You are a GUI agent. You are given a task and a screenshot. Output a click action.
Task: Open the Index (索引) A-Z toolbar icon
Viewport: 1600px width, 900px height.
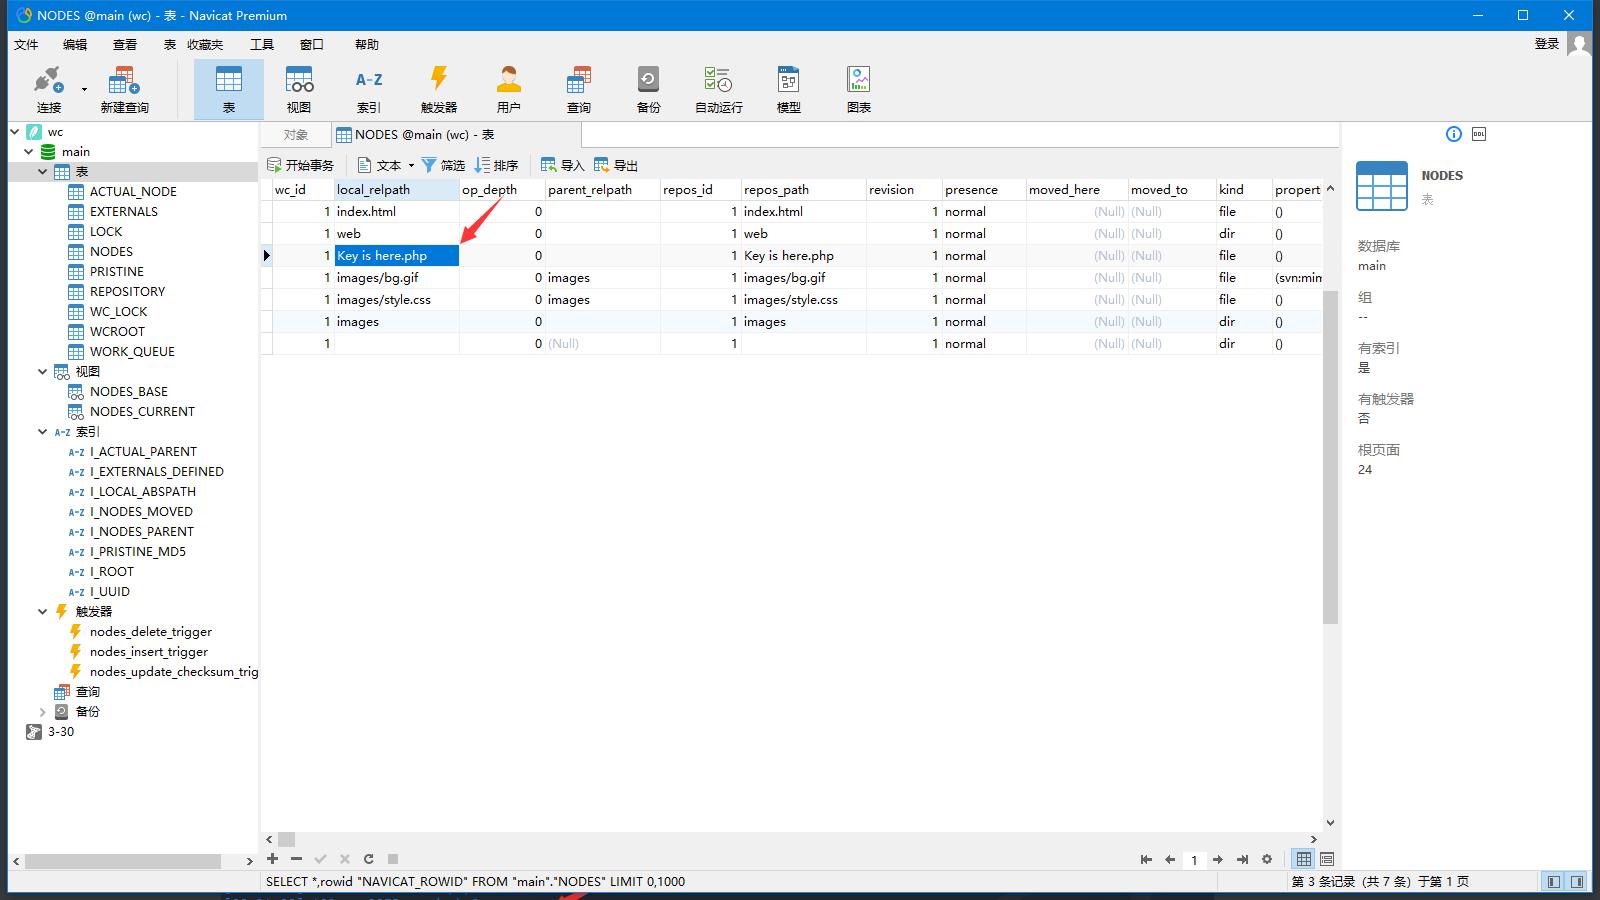[369, 89]
